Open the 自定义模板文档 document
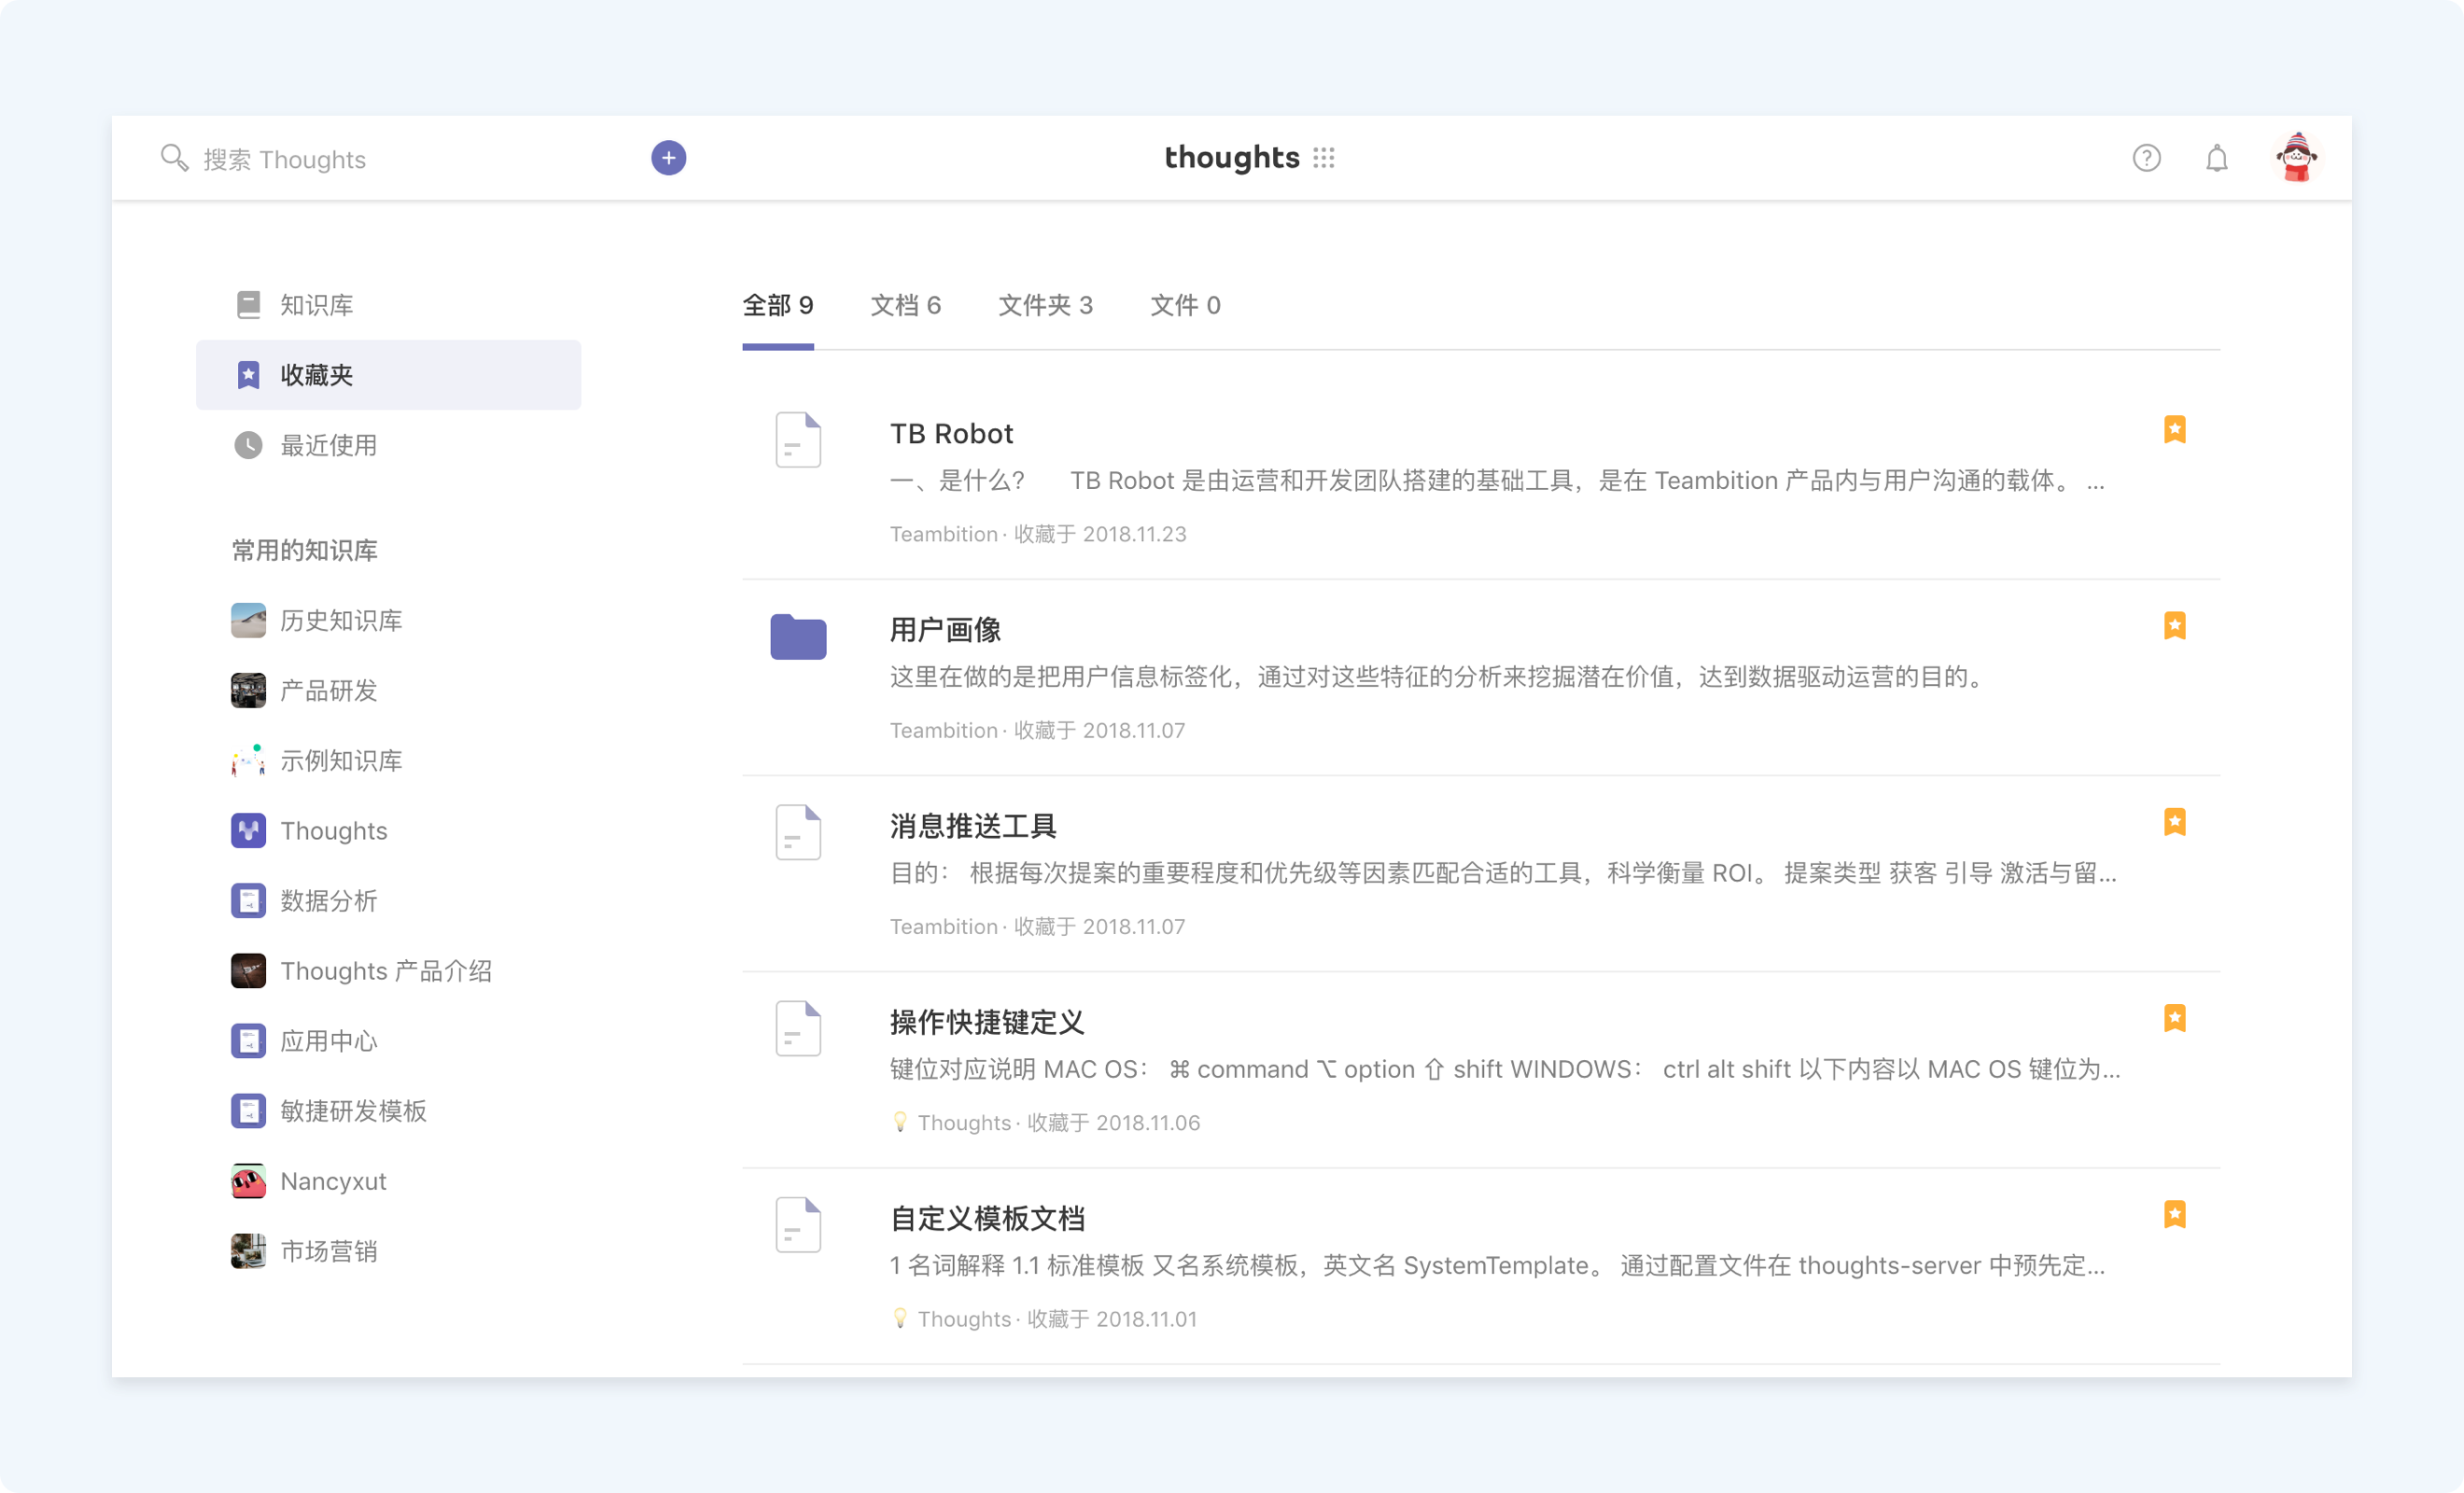The width and height of the screenshot is (2464, 1493). click(987, 1218)
